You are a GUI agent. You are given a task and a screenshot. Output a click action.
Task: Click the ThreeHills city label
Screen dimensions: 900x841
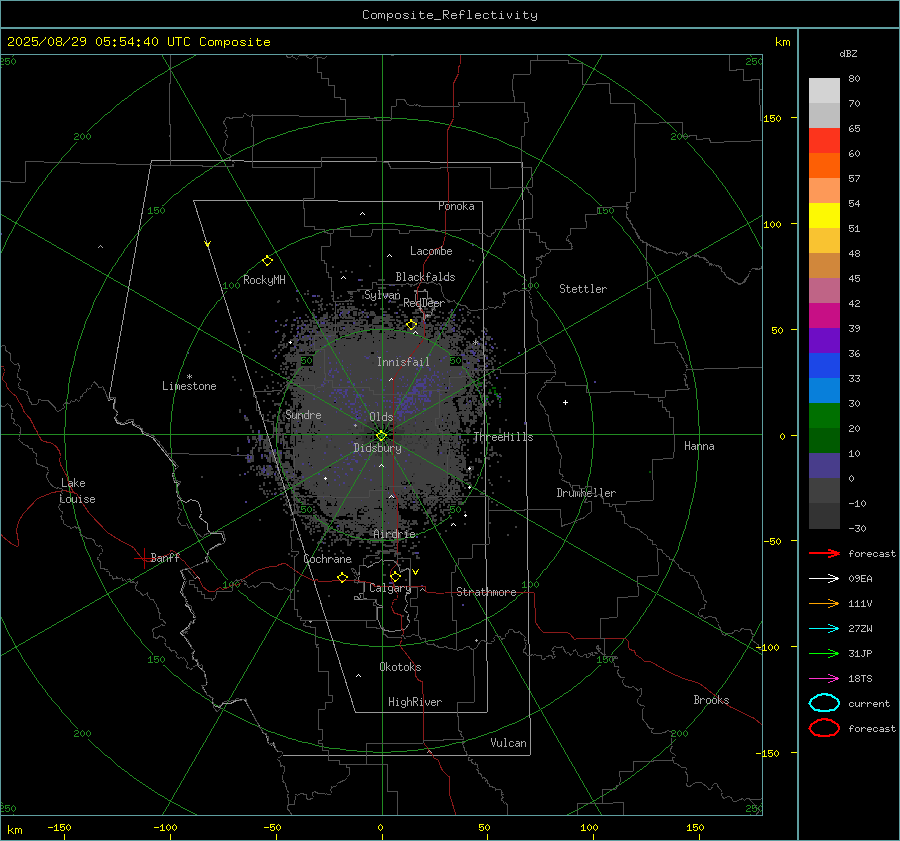[503, 437]
